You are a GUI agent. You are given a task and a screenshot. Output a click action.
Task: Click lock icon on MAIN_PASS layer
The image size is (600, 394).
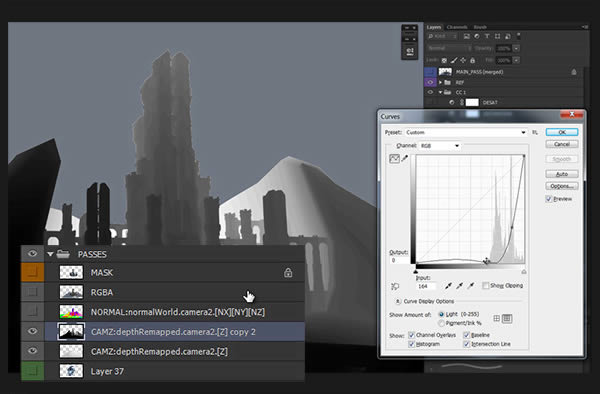574,72
